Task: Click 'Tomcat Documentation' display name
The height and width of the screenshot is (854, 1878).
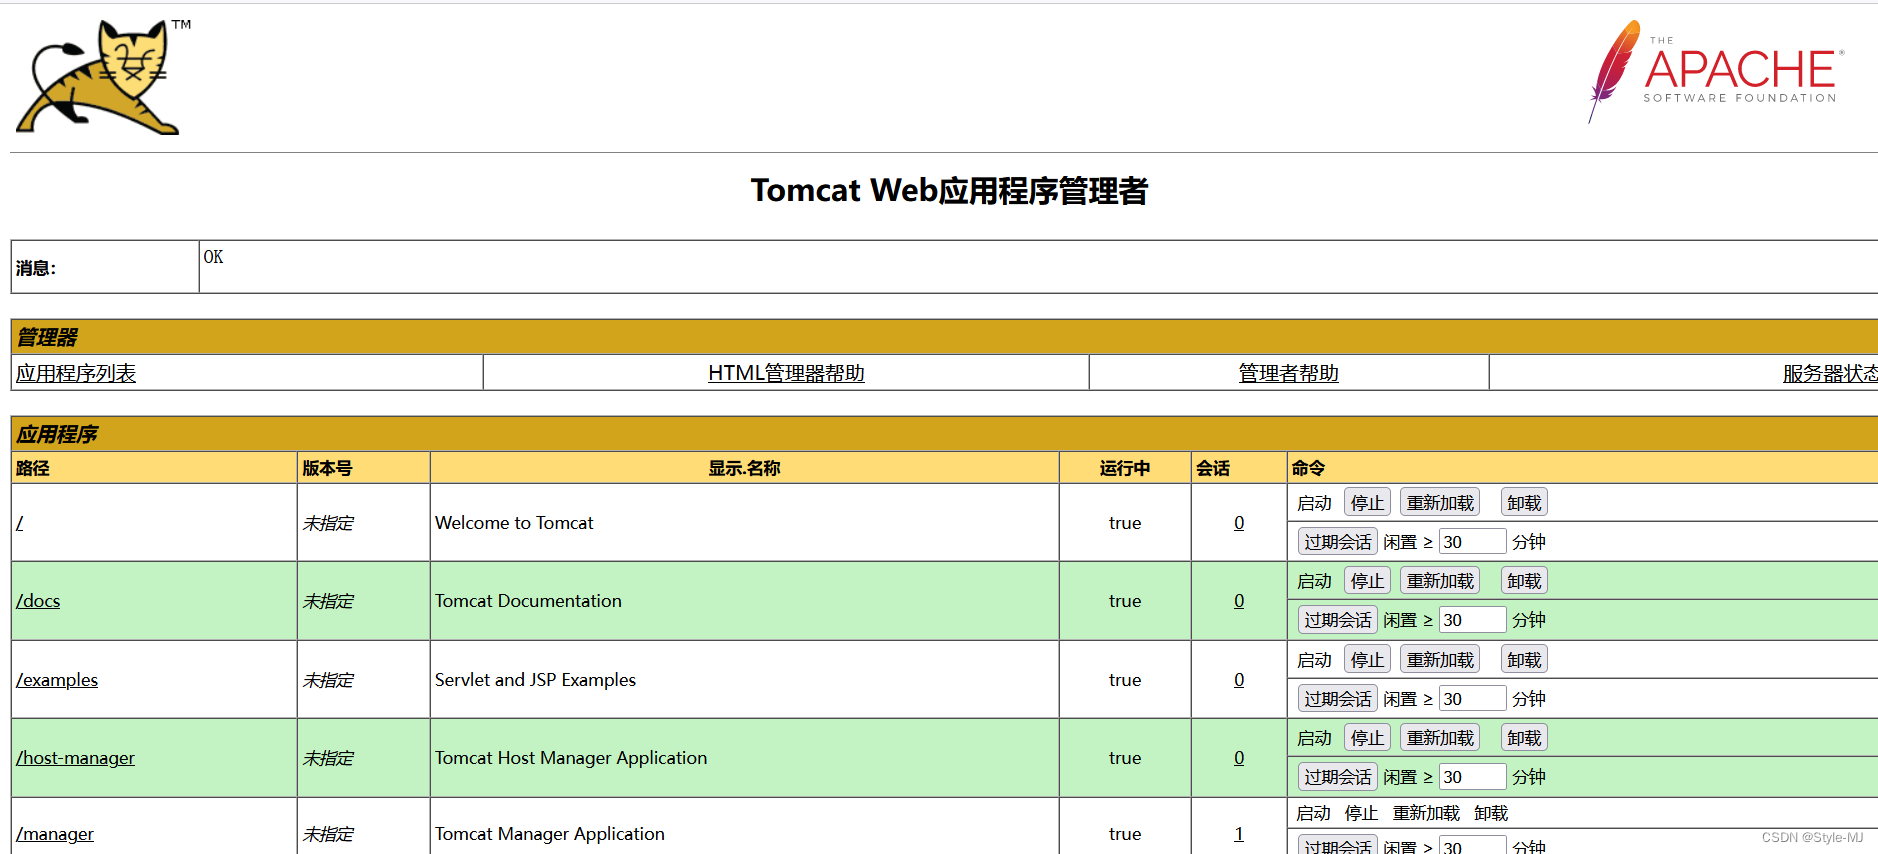Action: [x=528, y=601]
